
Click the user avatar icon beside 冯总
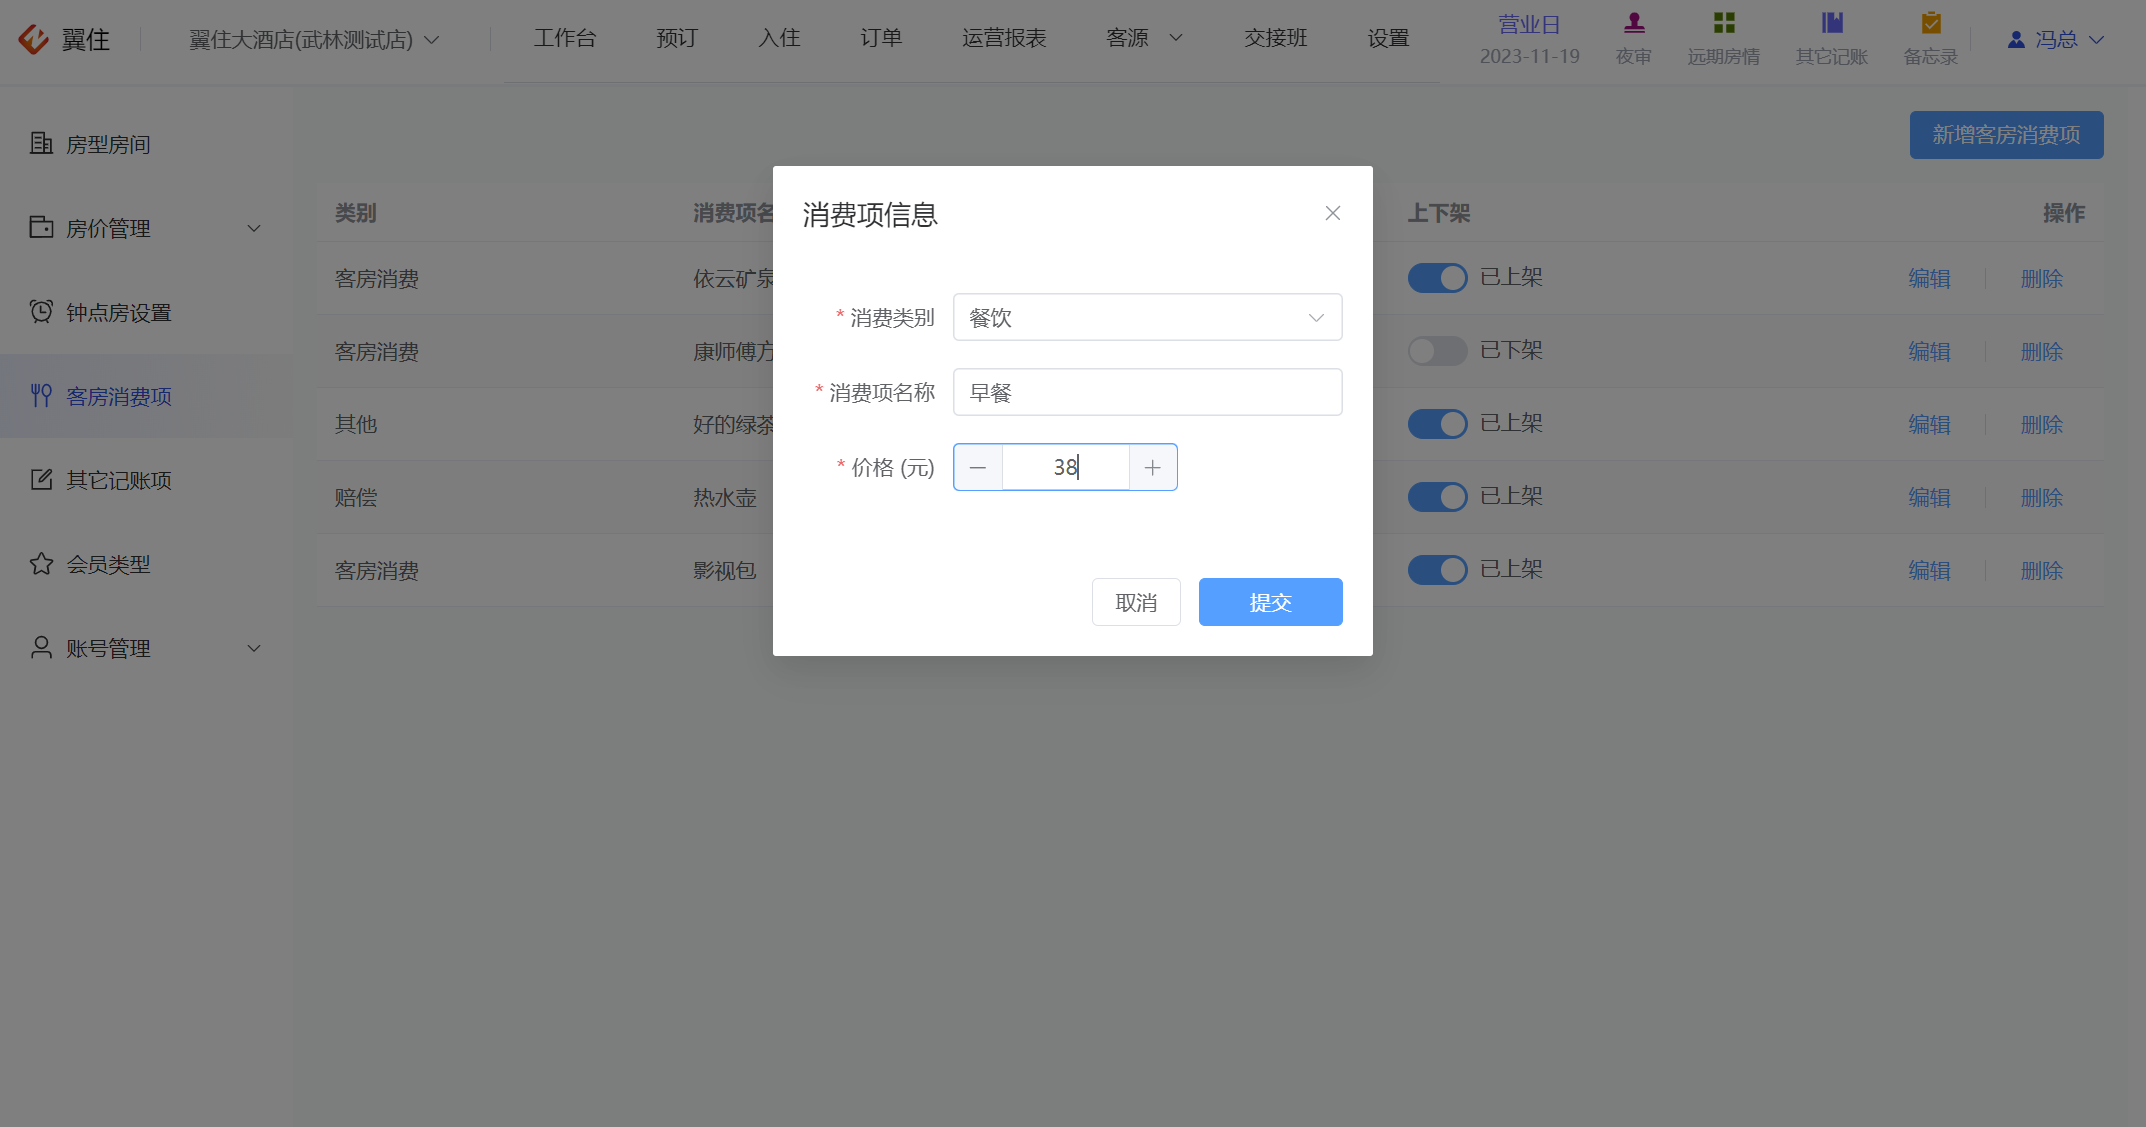pyautogui.click(x=2016, y=39)
